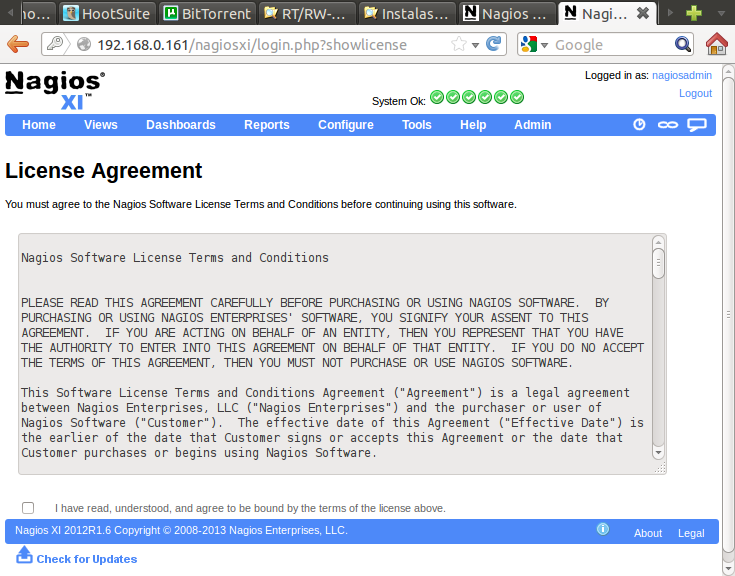735x576 pixels.
Task: Click the URL address field
Action: tap(272, 45)
